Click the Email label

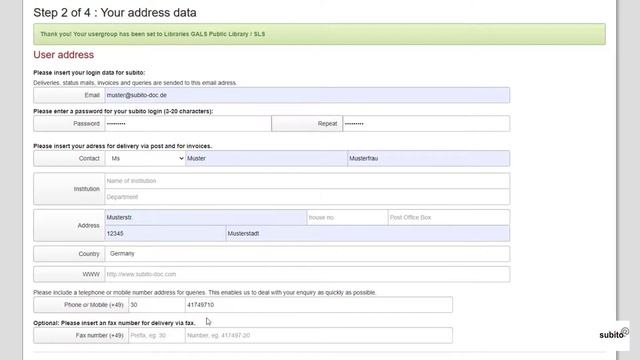tap(69, 95)
